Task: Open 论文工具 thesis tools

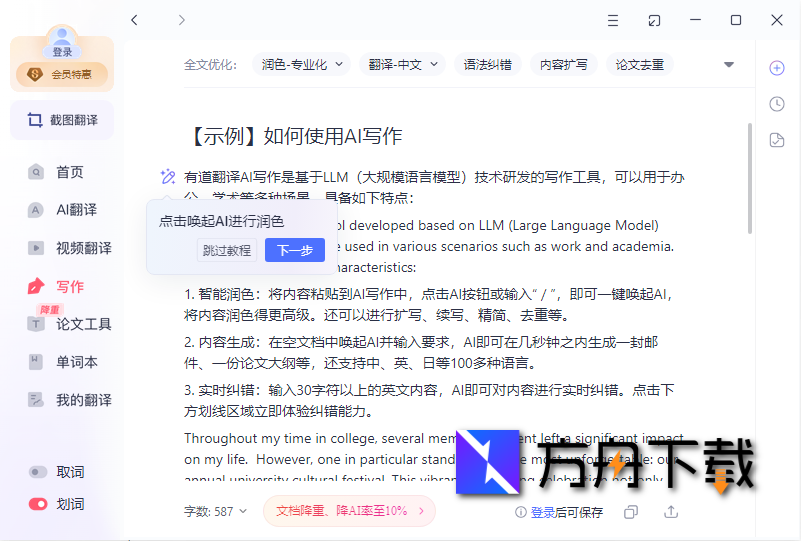Action: [69, 324]
